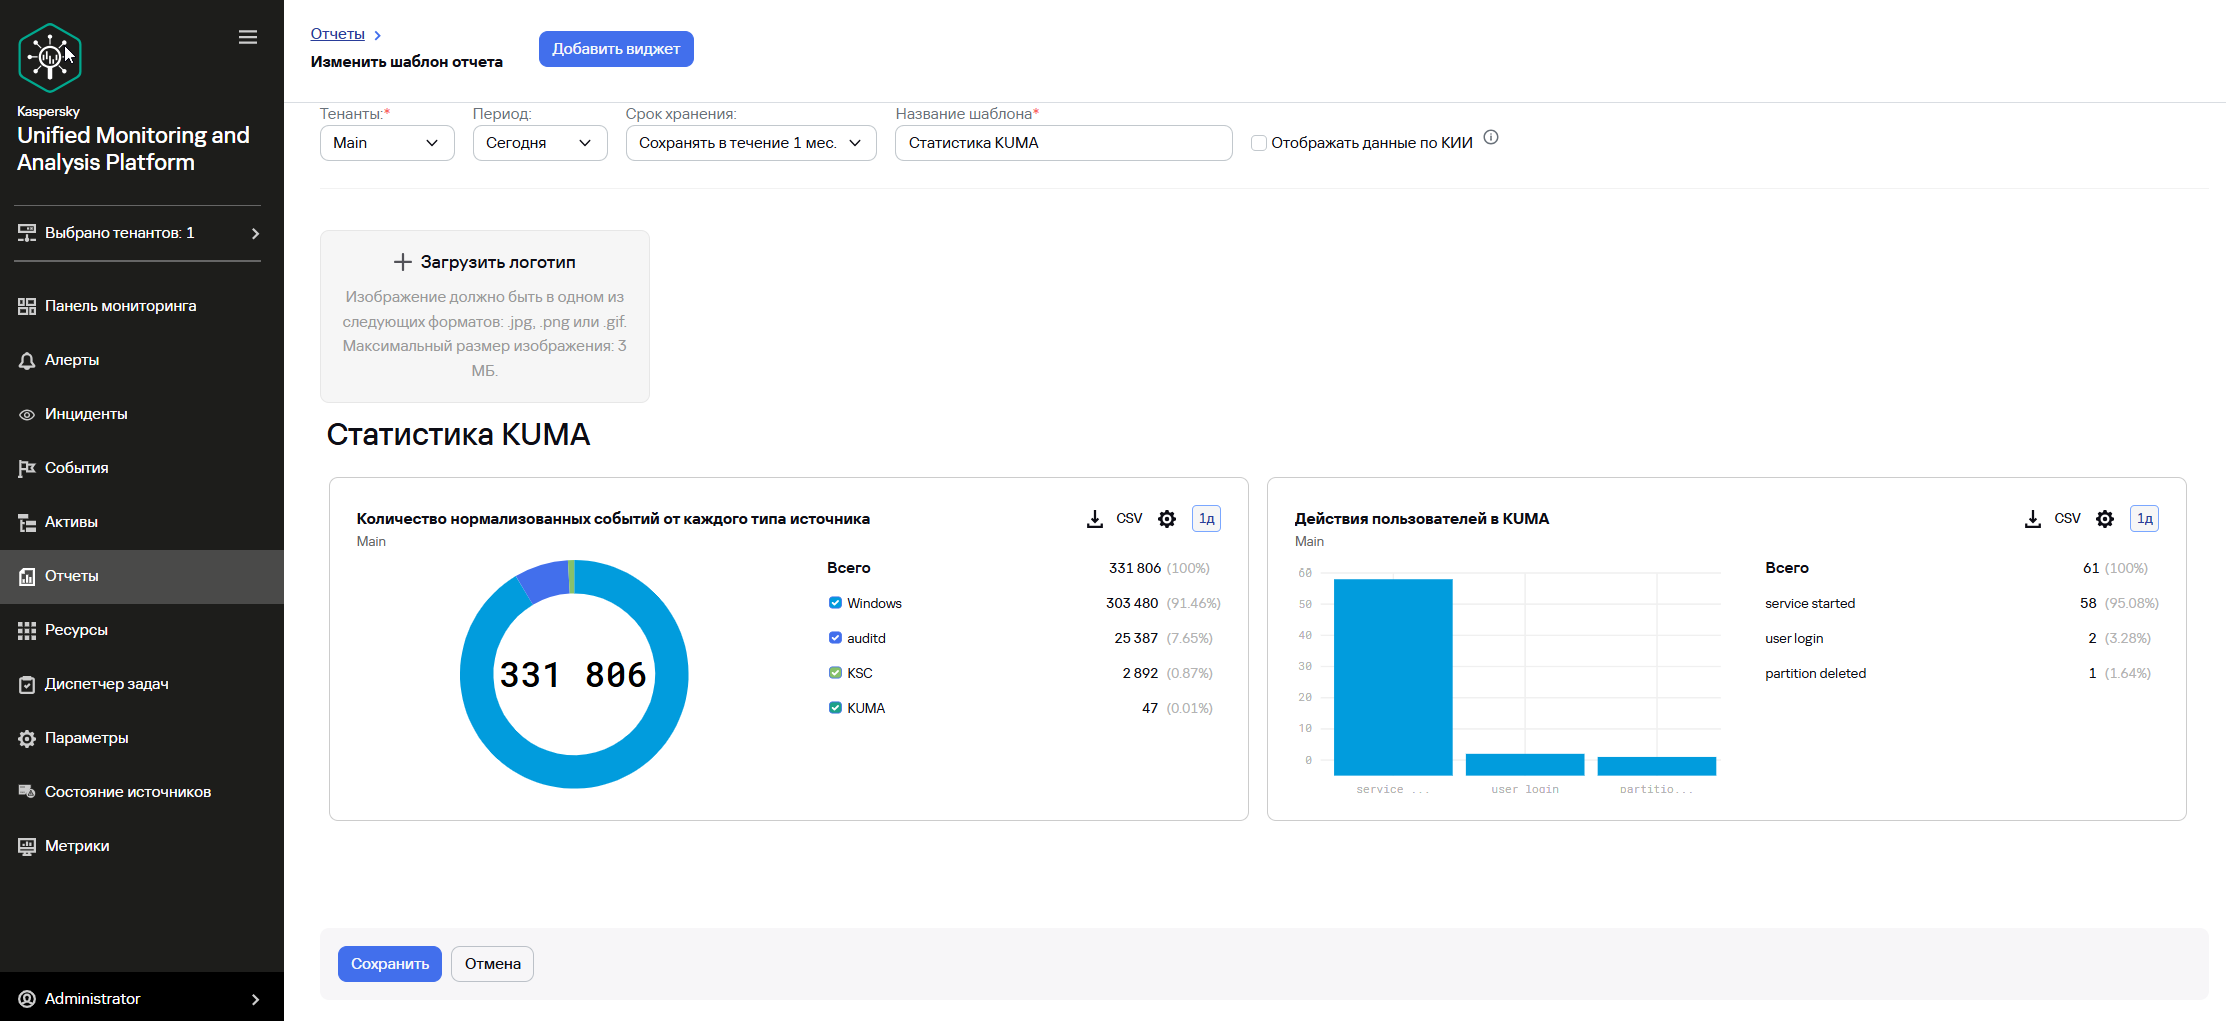The width and height of the screenshot is (2226, 1021).
Task: Open the Срок хранения dropdown
Action: tap(751, 143)
